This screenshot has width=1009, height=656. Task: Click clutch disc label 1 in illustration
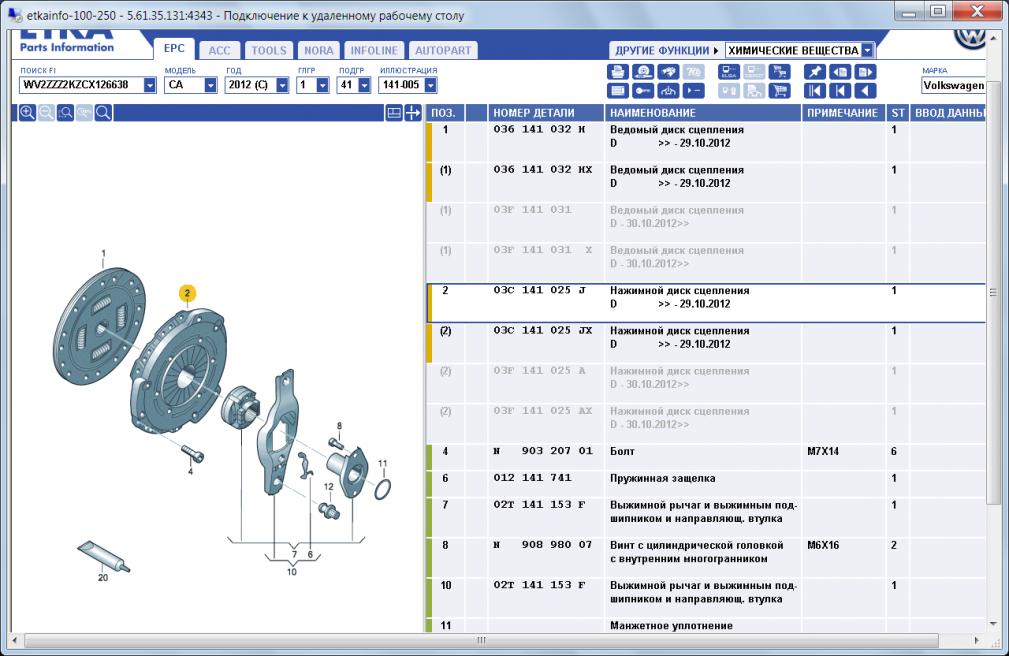coord(103,254)
